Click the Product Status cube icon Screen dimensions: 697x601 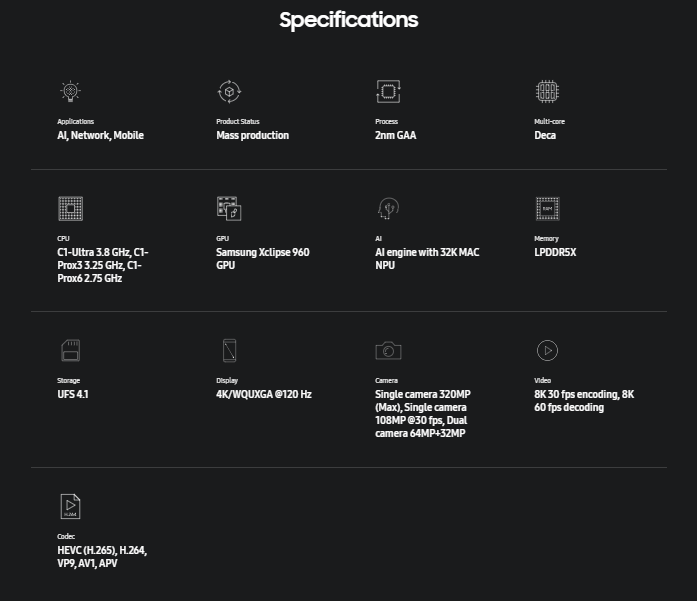coord(229,92)
